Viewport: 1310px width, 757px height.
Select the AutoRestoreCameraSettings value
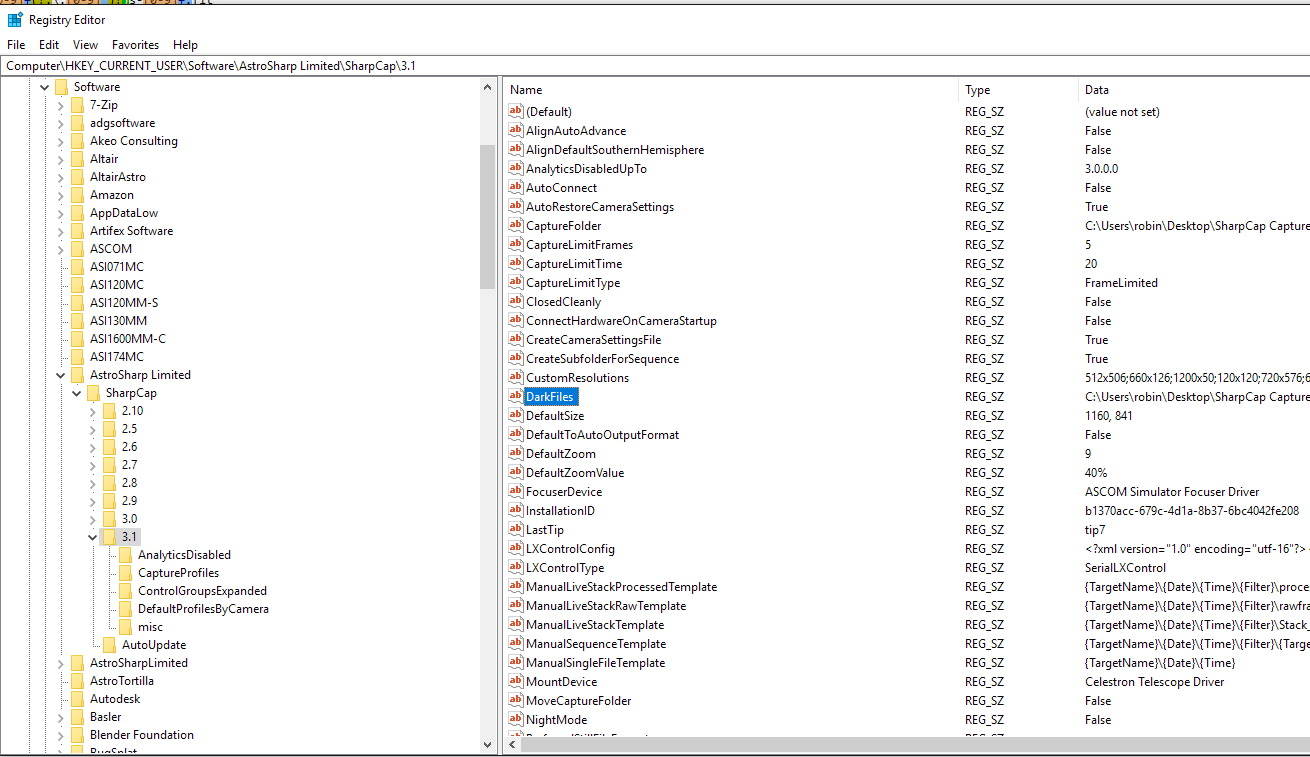coord(600,207)
